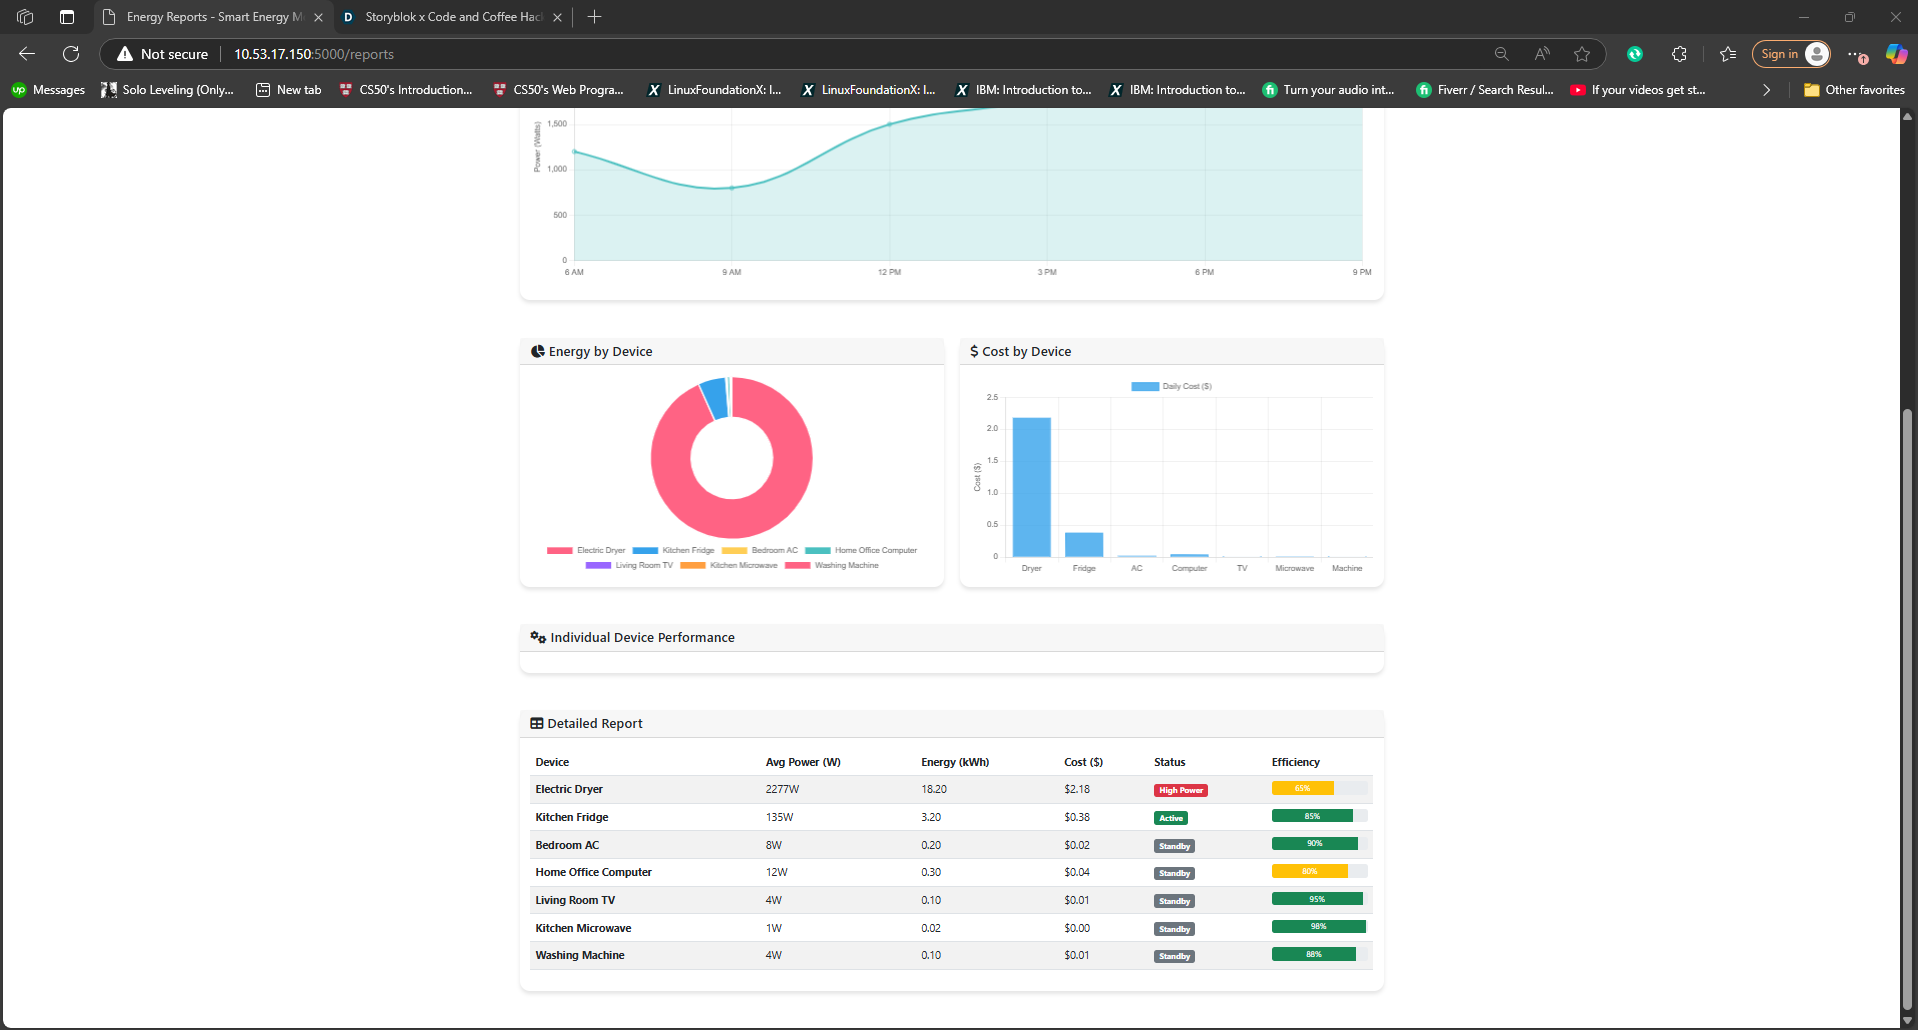
Task: Open a new browser tab
Action: click(594, 17)
